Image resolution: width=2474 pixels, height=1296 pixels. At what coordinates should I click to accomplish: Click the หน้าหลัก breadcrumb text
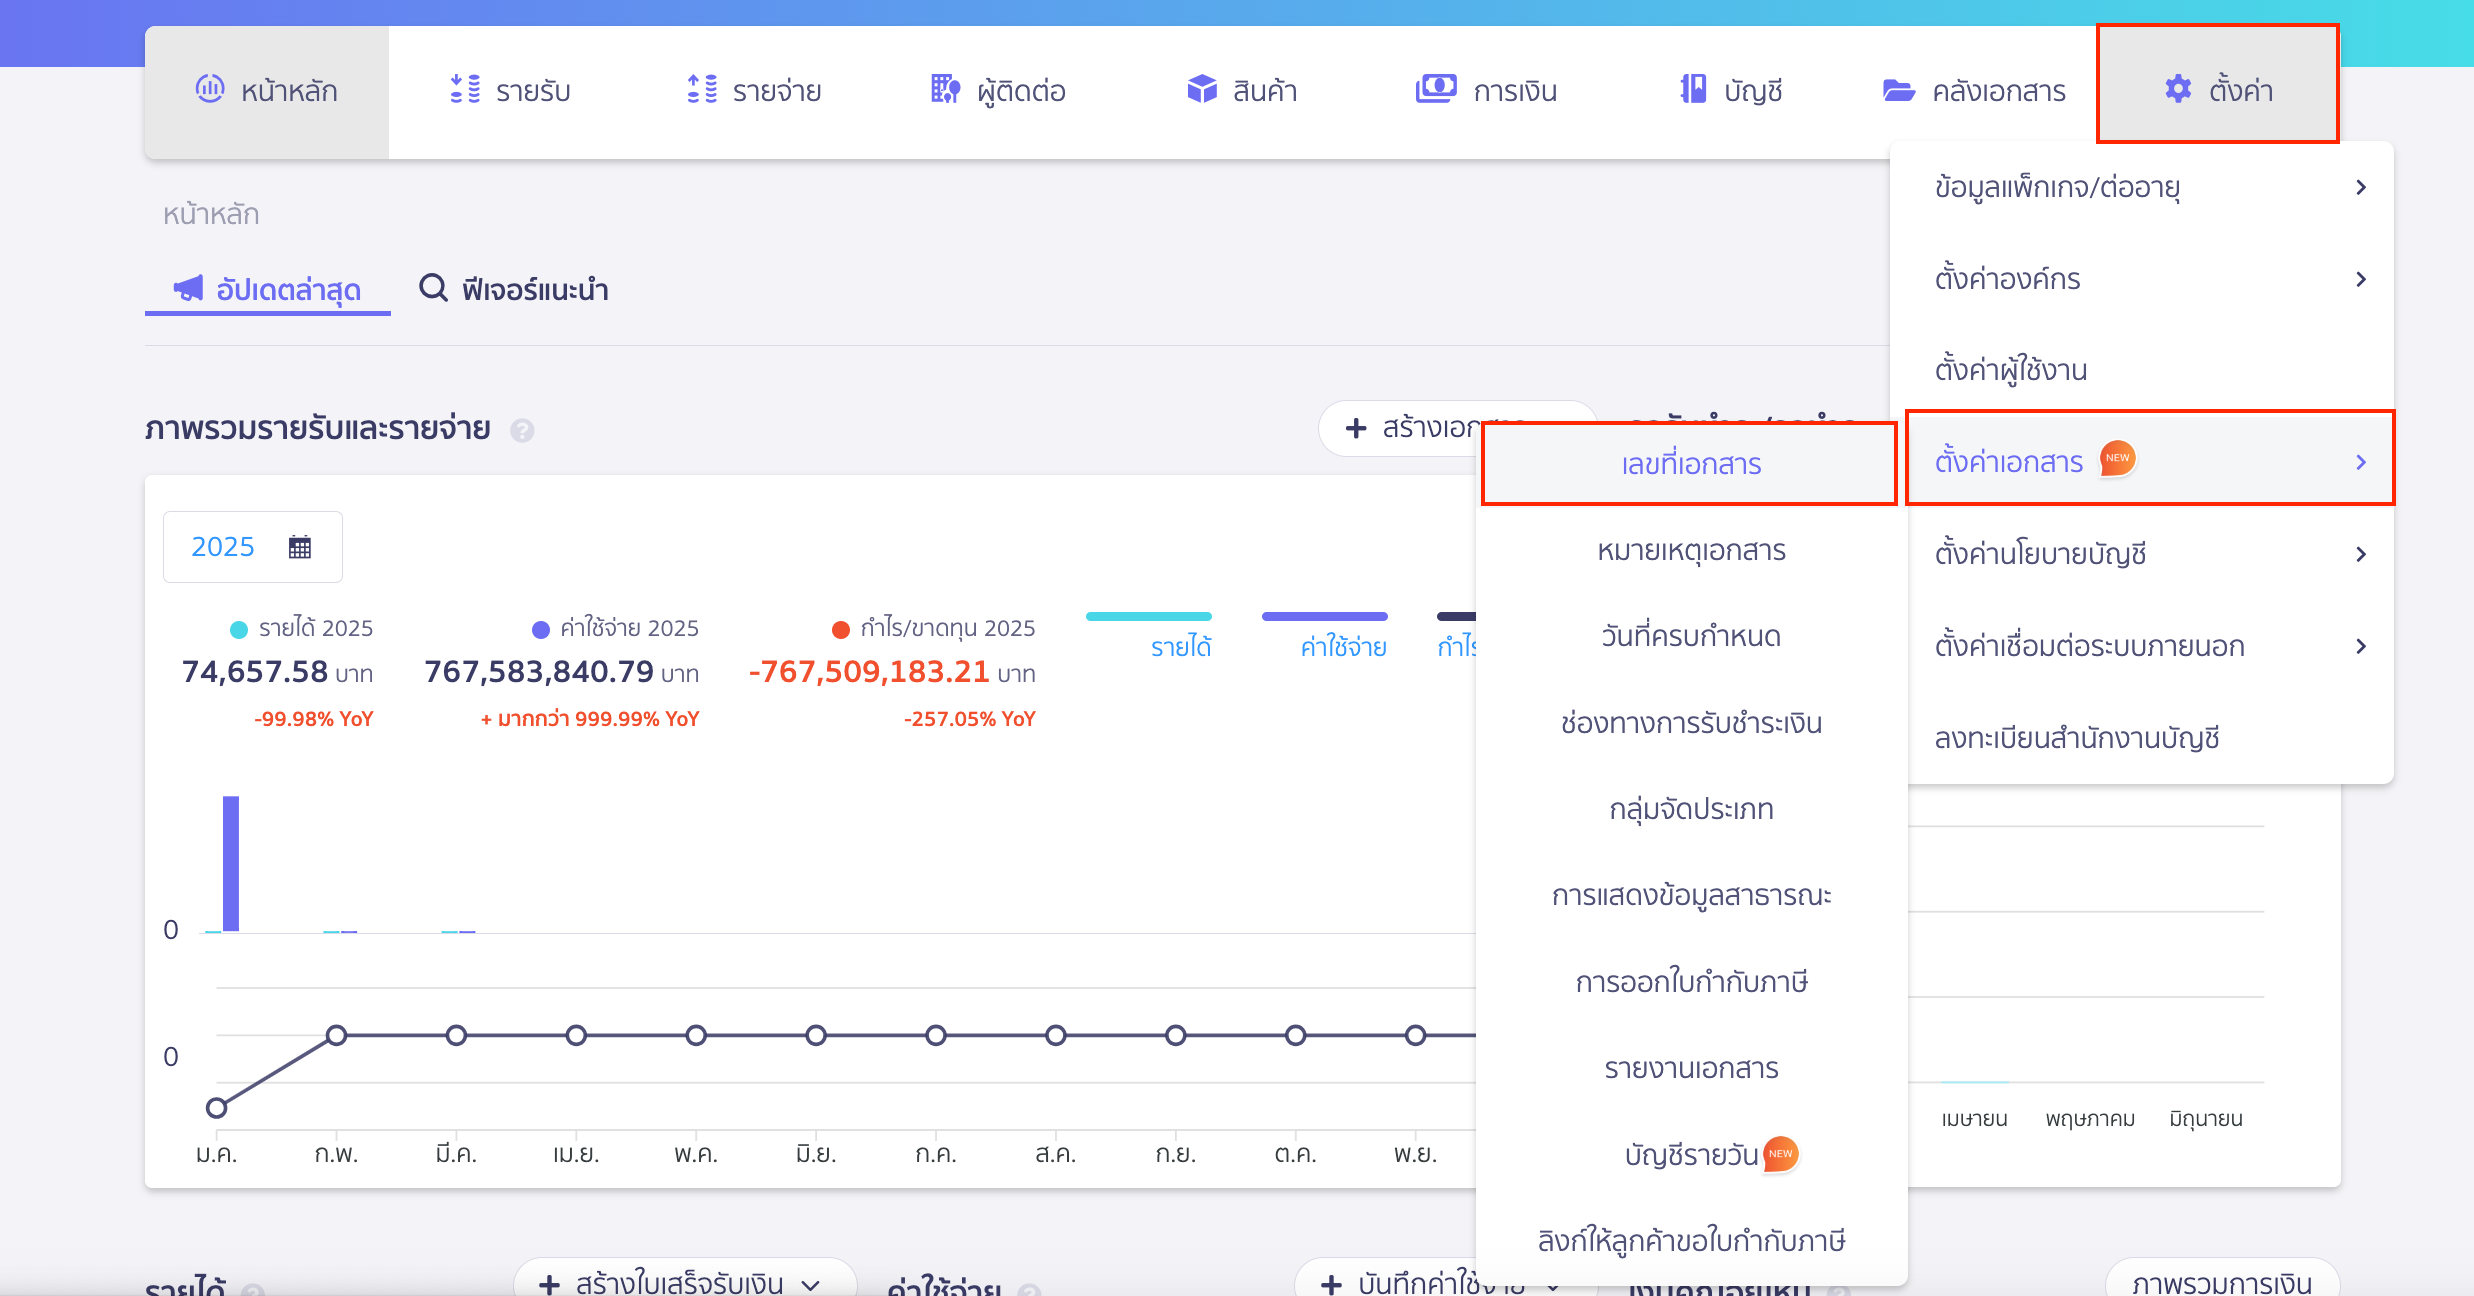(211, 214)
